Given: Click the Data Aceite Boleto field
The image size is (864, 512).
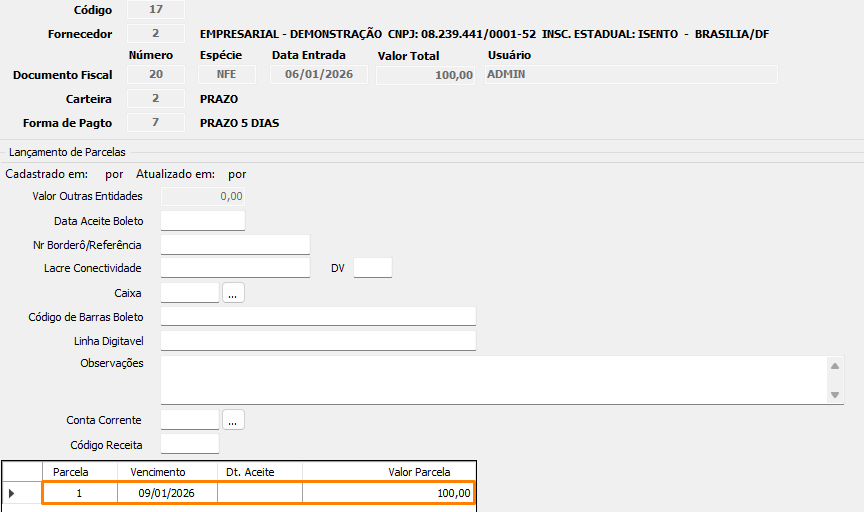Looking at the screenshot, I should tap(203, 220).
